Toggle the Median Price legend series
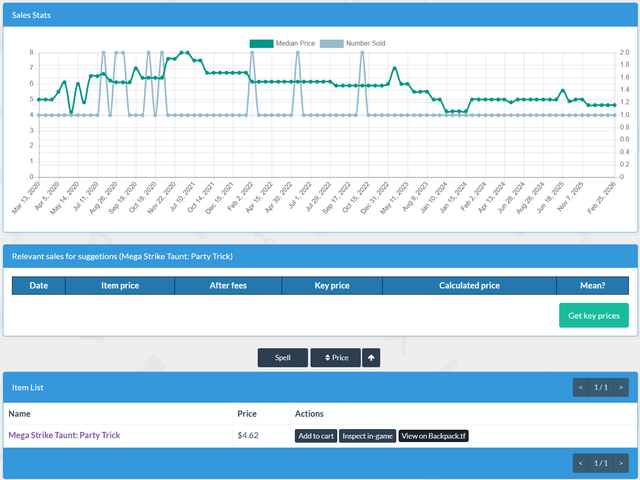640x480 pixels. (282, 43)
